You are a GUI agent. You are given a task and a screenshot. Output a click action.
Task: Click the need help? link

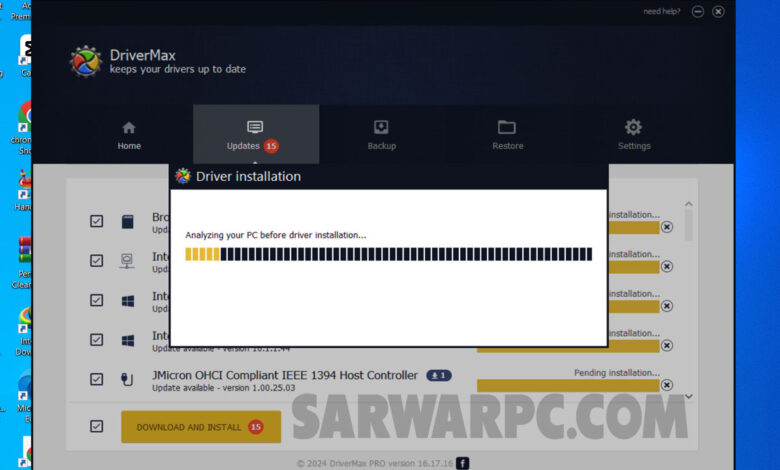[x=661, y=11]
